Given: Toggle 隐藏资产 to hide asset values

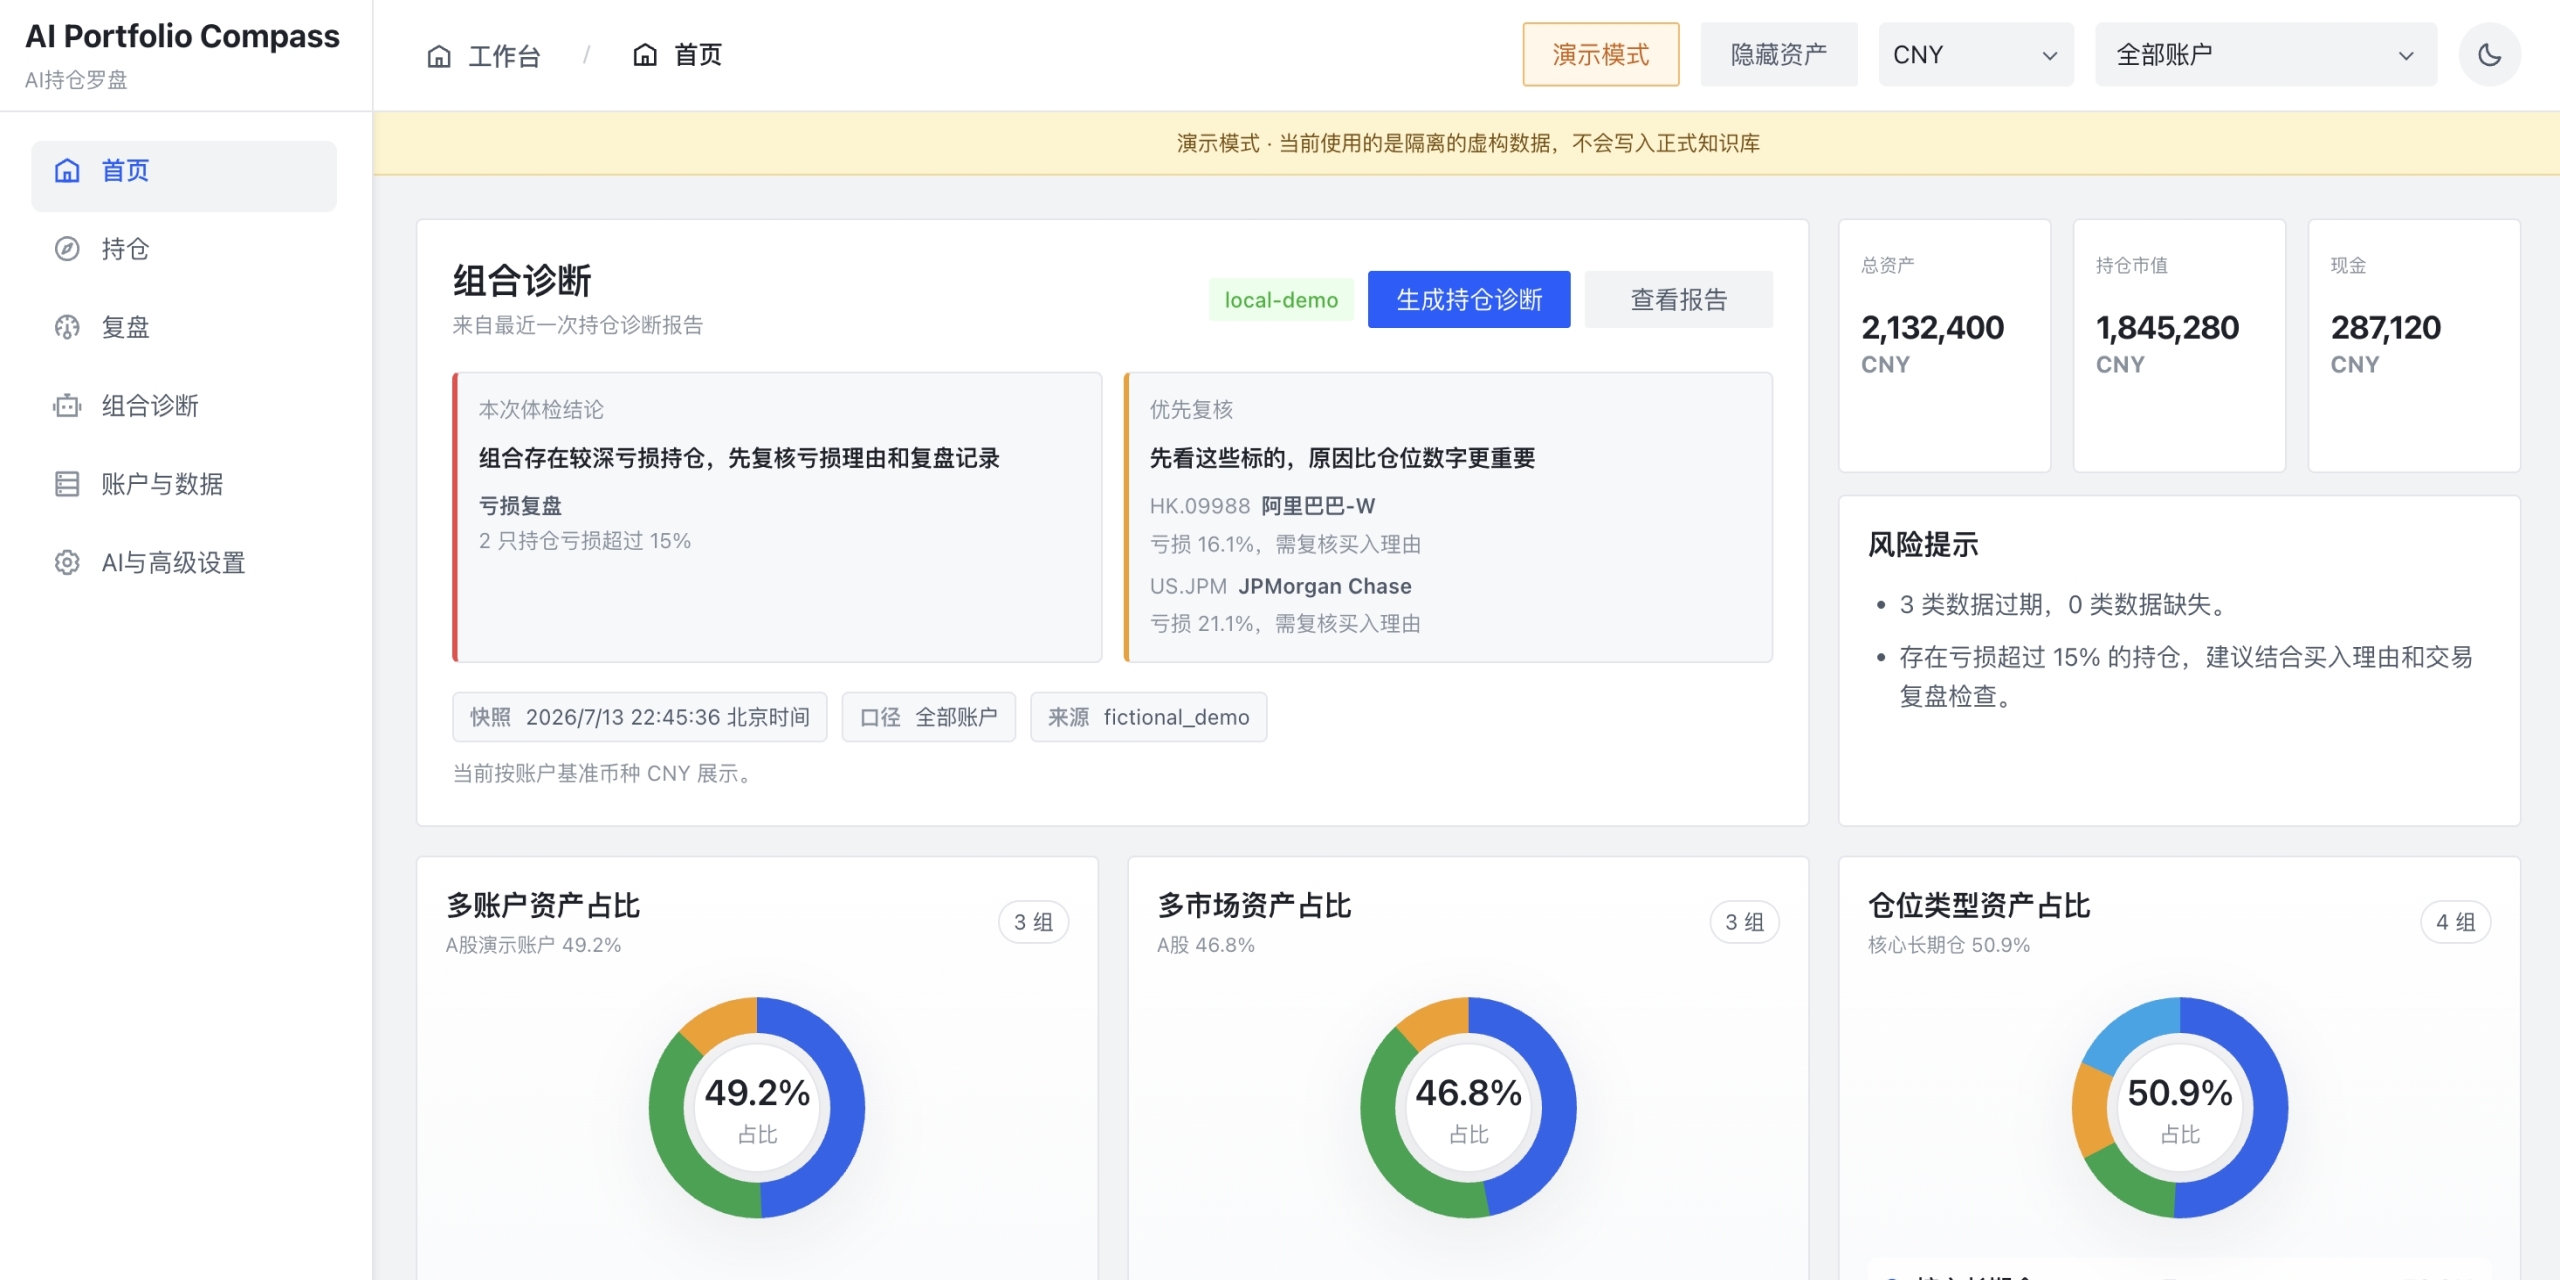Looking at the screenshot, I should tap(1778, 54).
